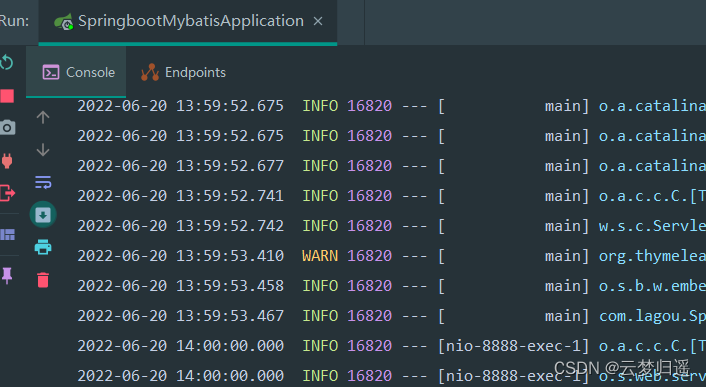
Task: Click the timestamp 13:59:52.741 log line
Action: [230, 196]
